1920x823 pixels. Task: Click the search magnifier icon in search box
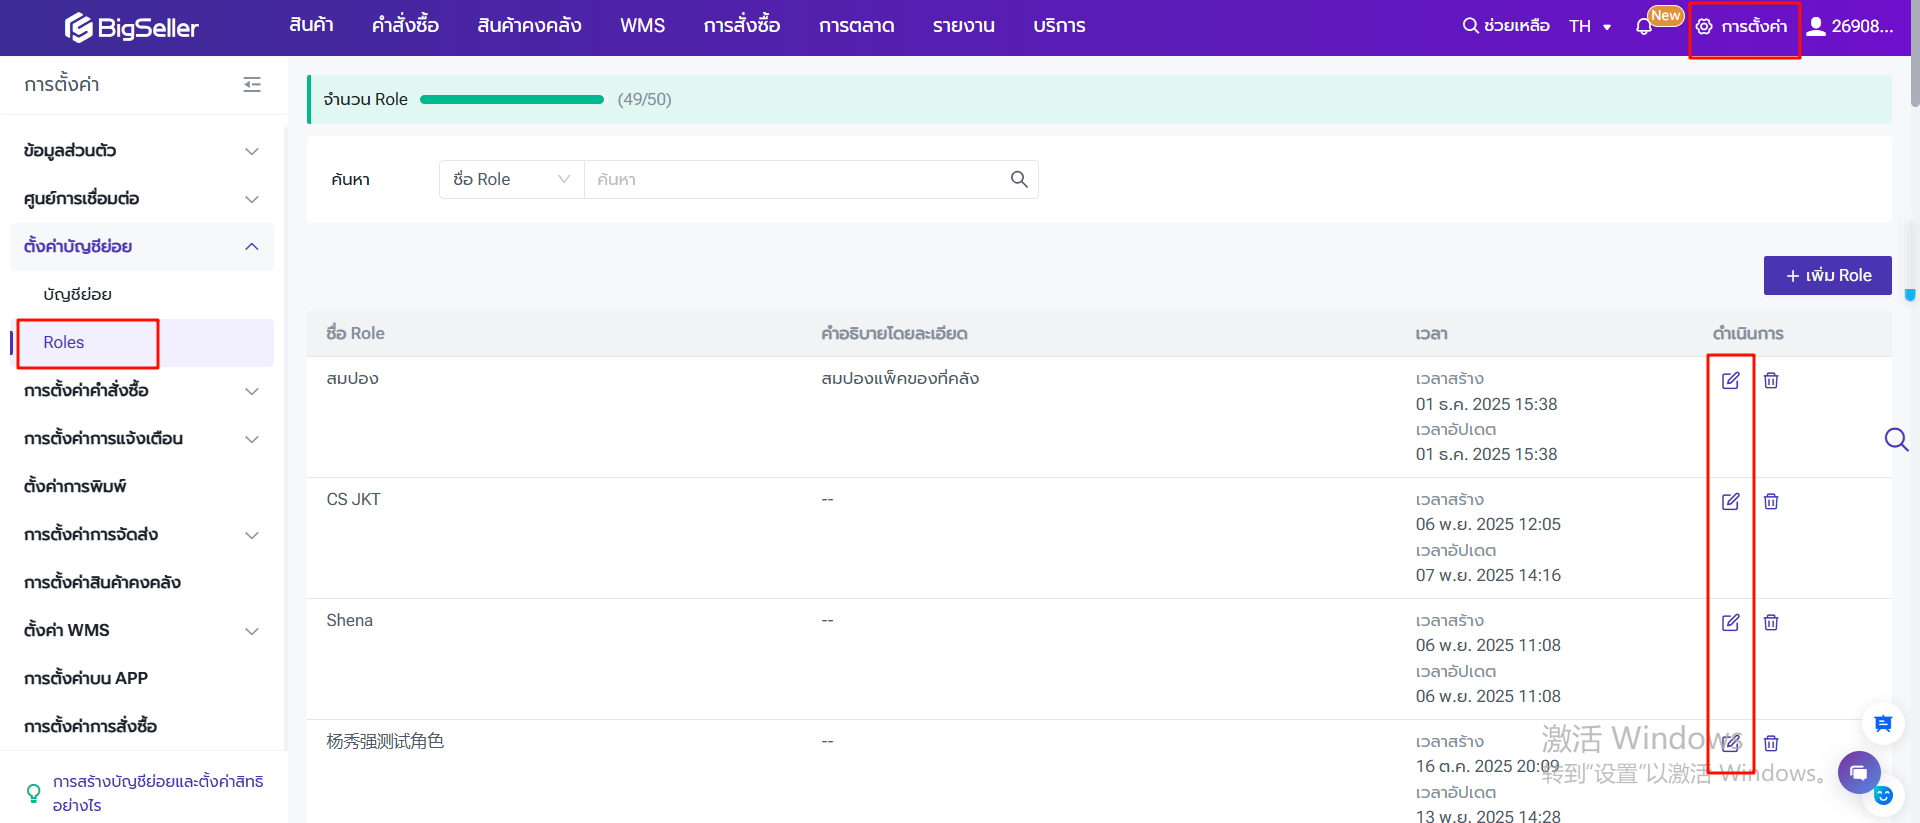(x=1018, y=179)
